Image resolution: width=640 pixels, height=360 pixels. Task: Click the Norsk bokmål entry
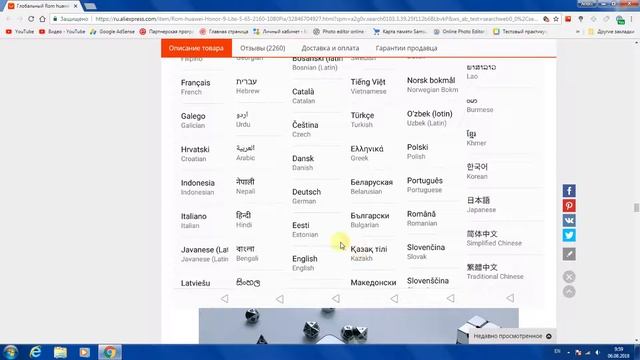tap(432, 84)
